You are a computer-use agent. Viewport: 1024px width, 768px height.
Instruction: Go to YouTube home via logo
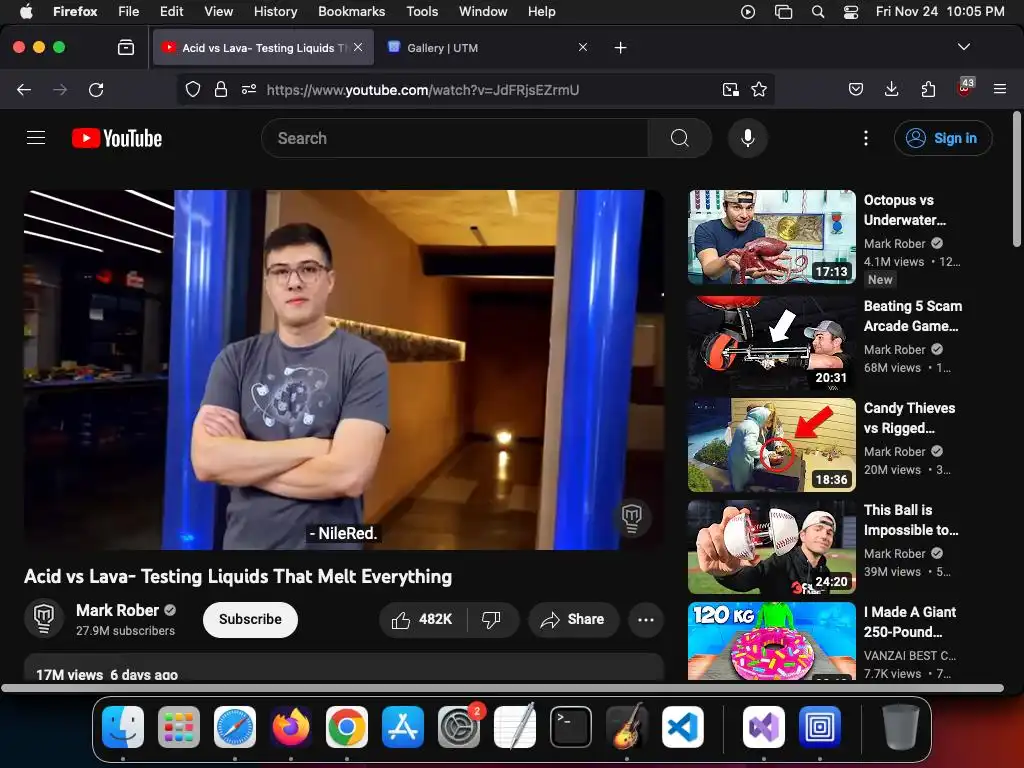(x=117, y=138)
